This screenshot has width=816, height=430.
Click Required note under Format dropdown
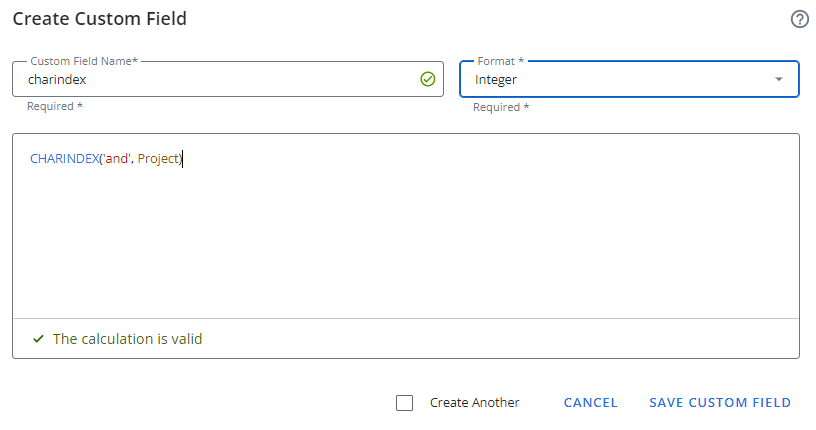coord(501,107)
